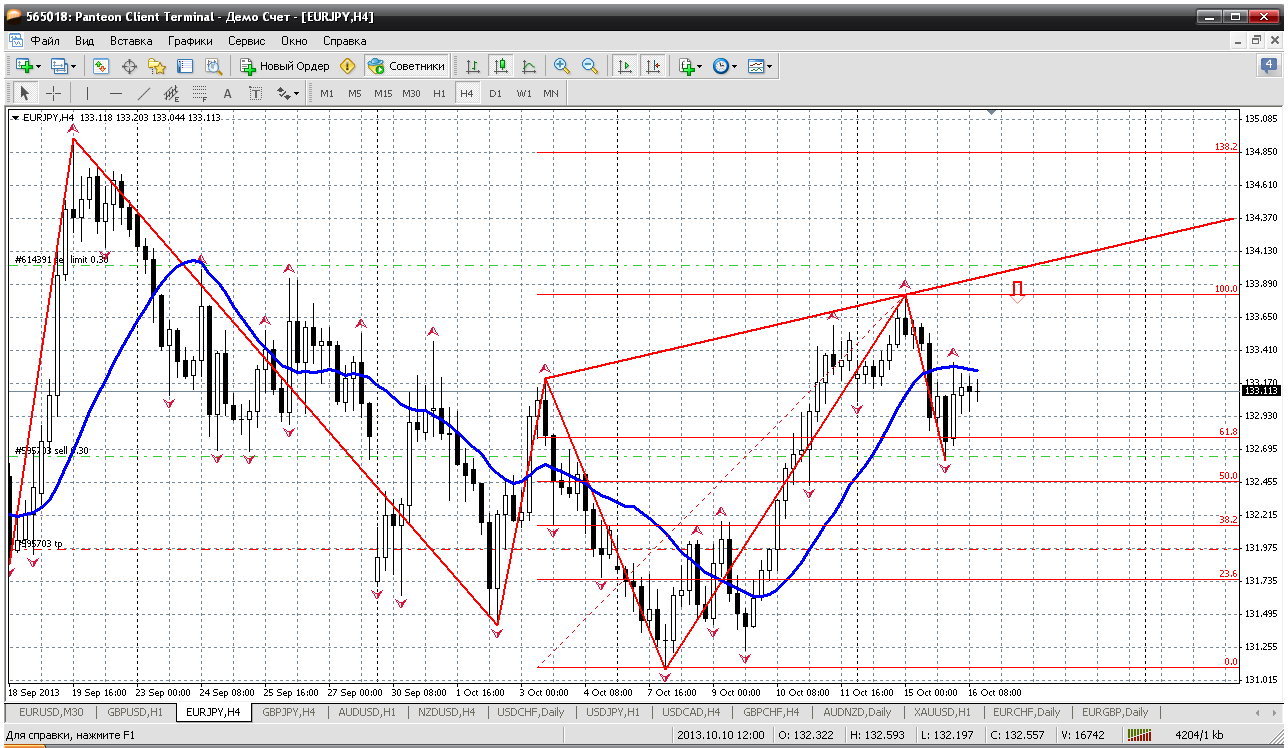Toggle chart shift button
This screenshot has height=748, width=1288.
653,66
